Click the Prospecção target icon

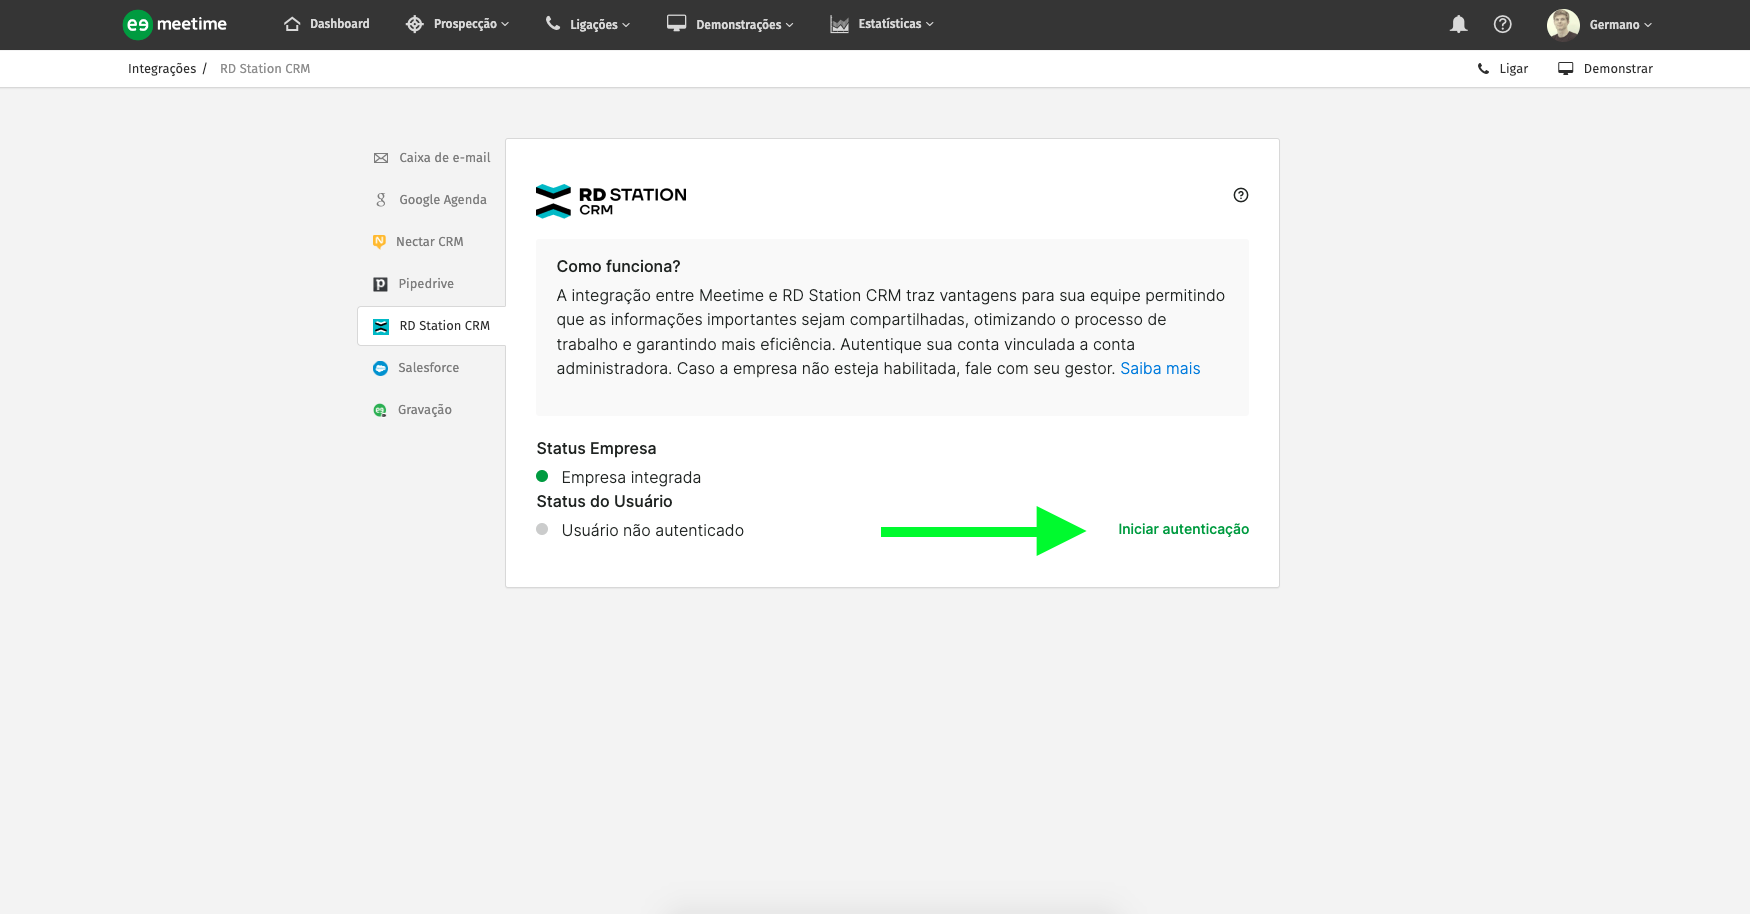(x=415, y=24)
